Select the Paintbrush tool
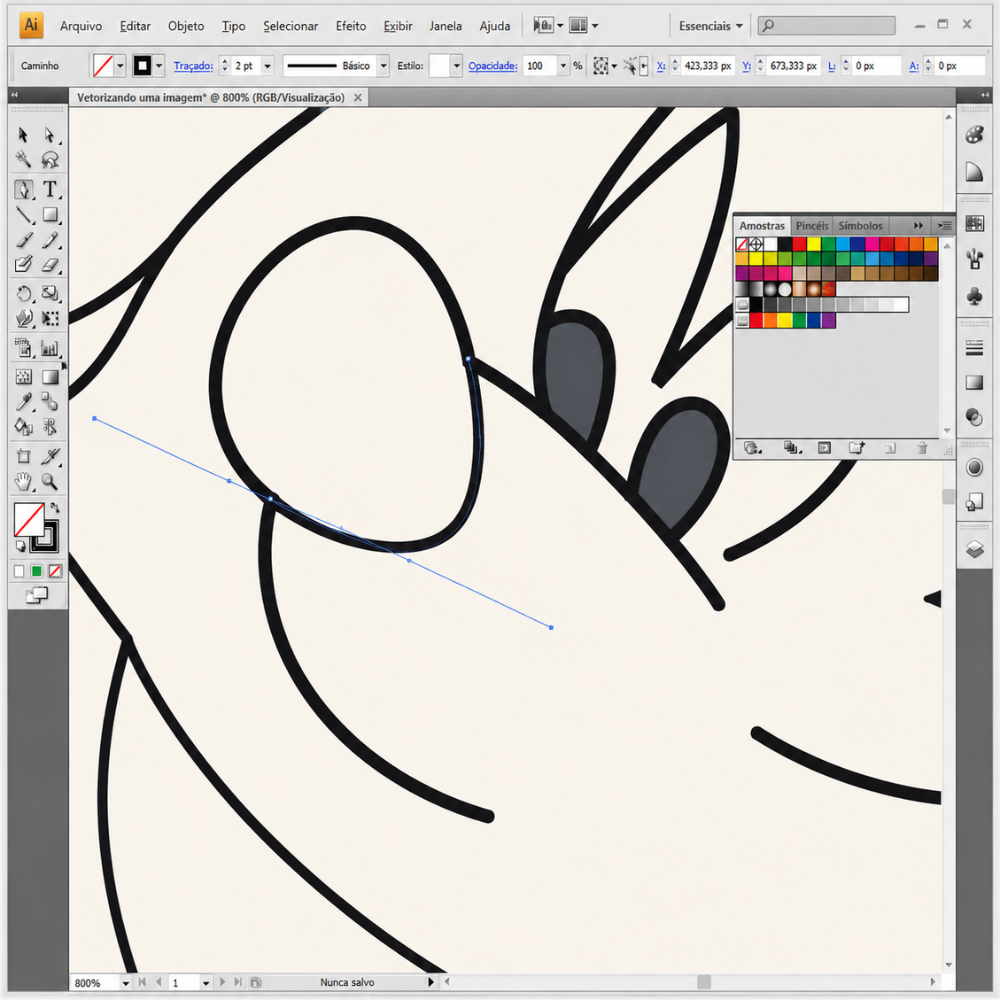This screenshot has width=1000, height=1000. [24, 240]
